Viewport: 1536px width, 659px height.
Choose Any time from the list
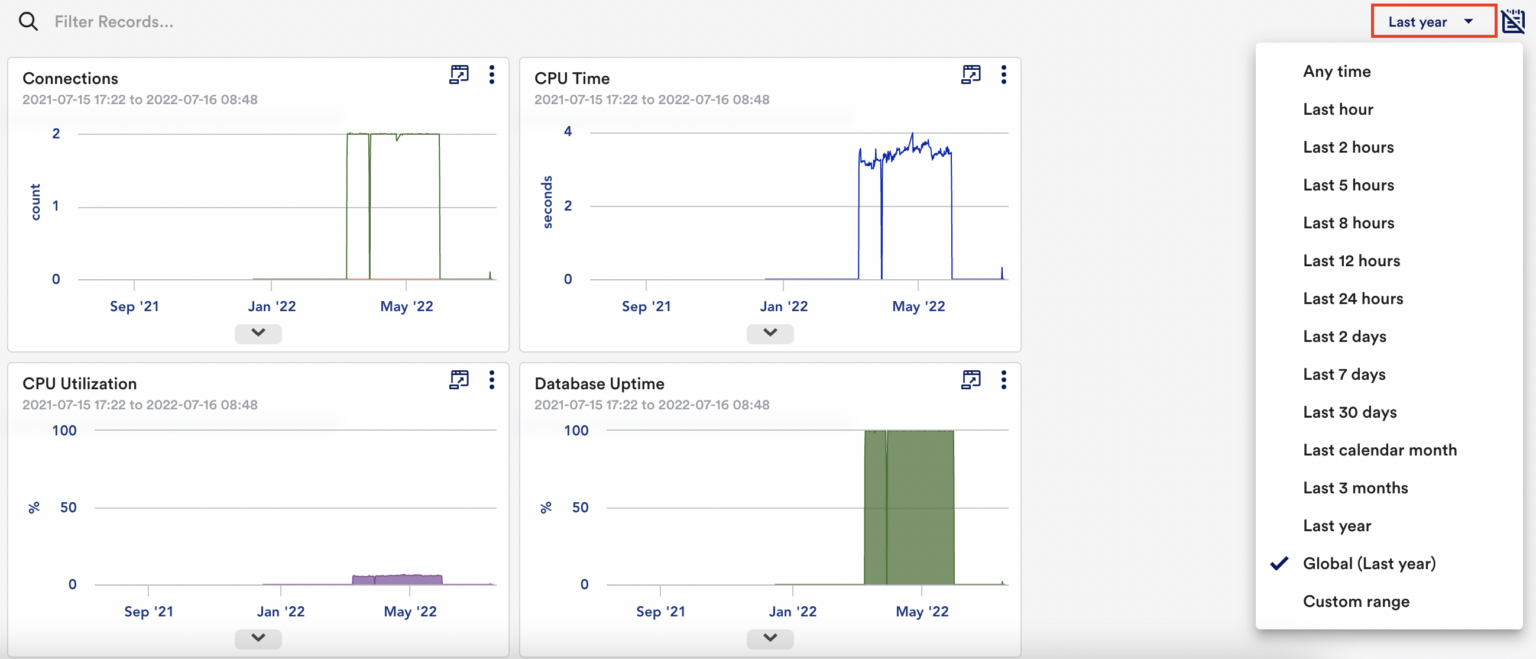click(1337, 71)
